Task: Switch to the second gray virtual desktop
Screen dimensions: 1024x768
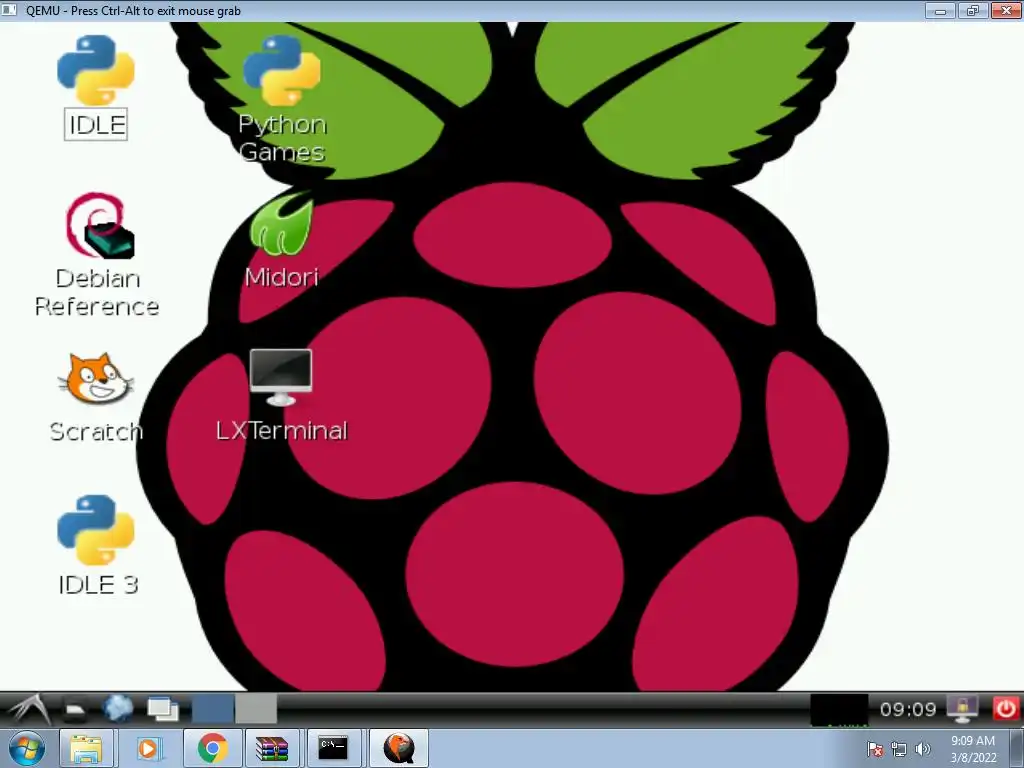Action: pyautogui.click(x=256, y=709)
